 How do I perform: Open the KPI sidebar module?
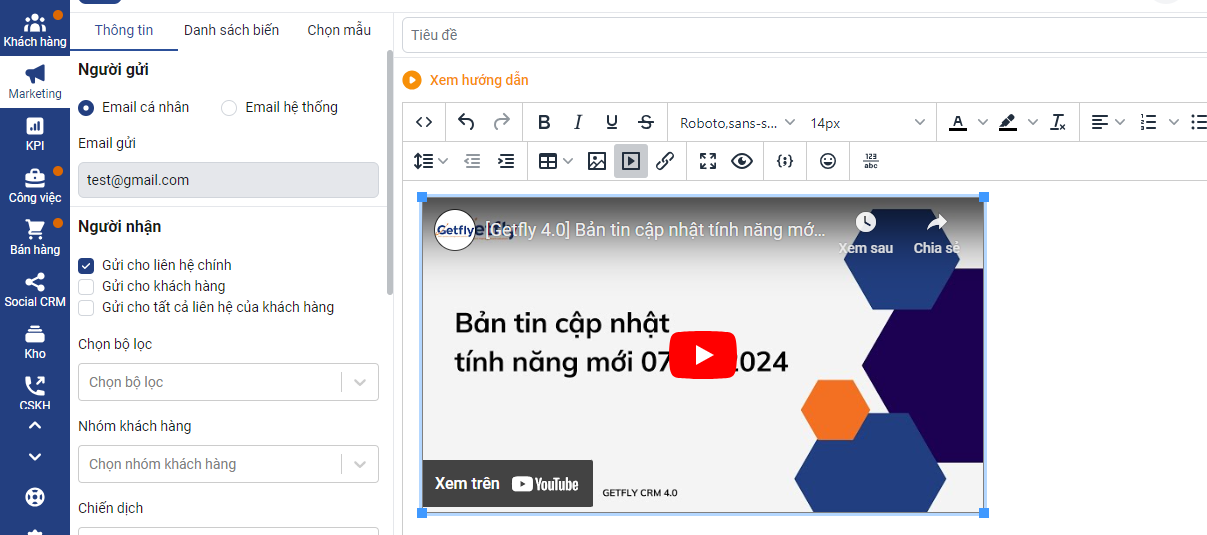[35, 134]
